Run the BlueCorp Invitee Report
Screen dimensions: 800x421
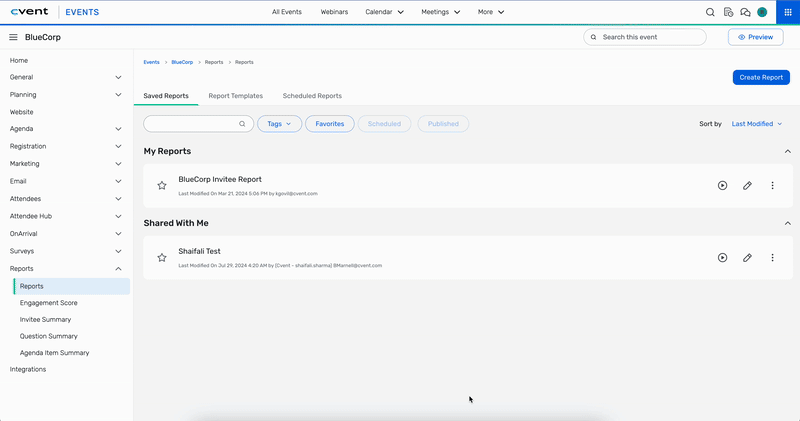click(x=722, y=186)
